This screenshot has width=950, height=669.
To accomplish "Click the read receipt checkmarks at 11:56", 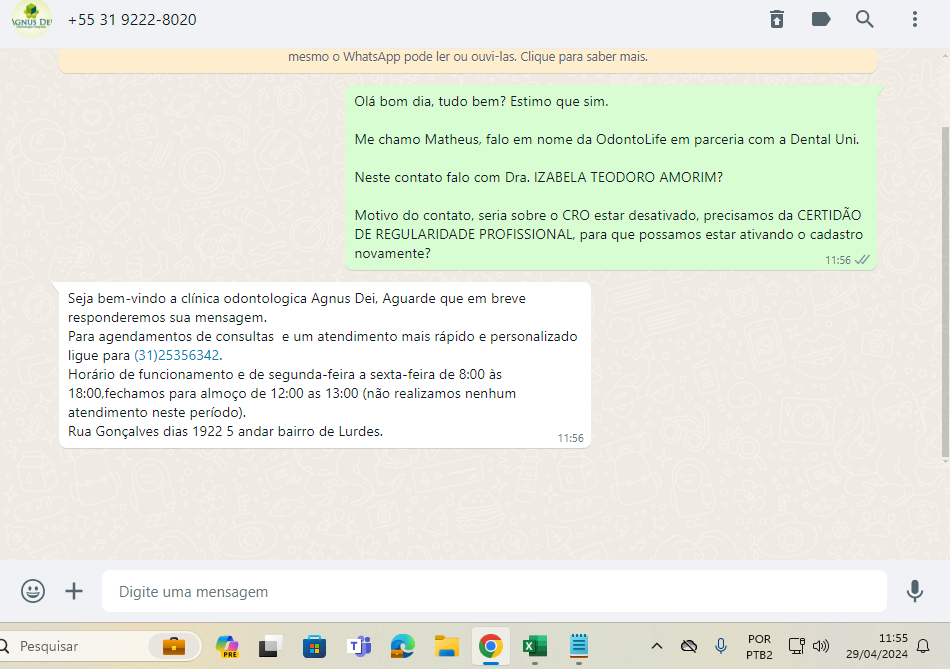I will pyautogui.click(x=862, y=260).
